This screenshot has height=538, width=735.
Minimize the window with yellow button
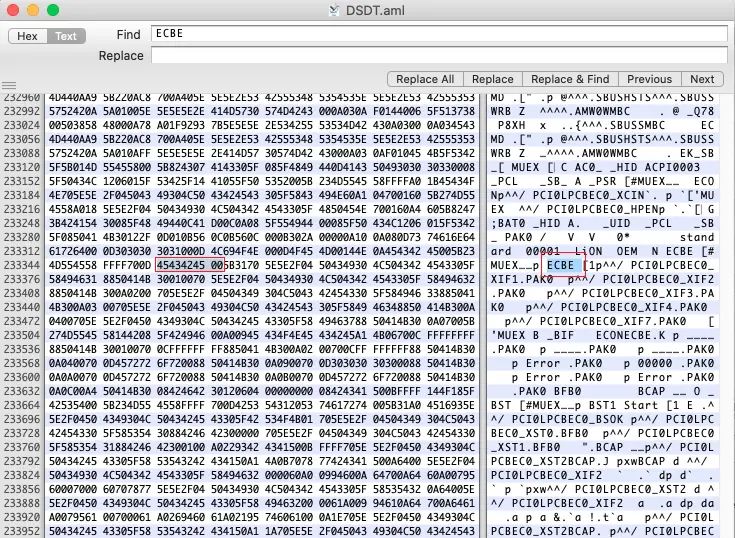[33, 10]
